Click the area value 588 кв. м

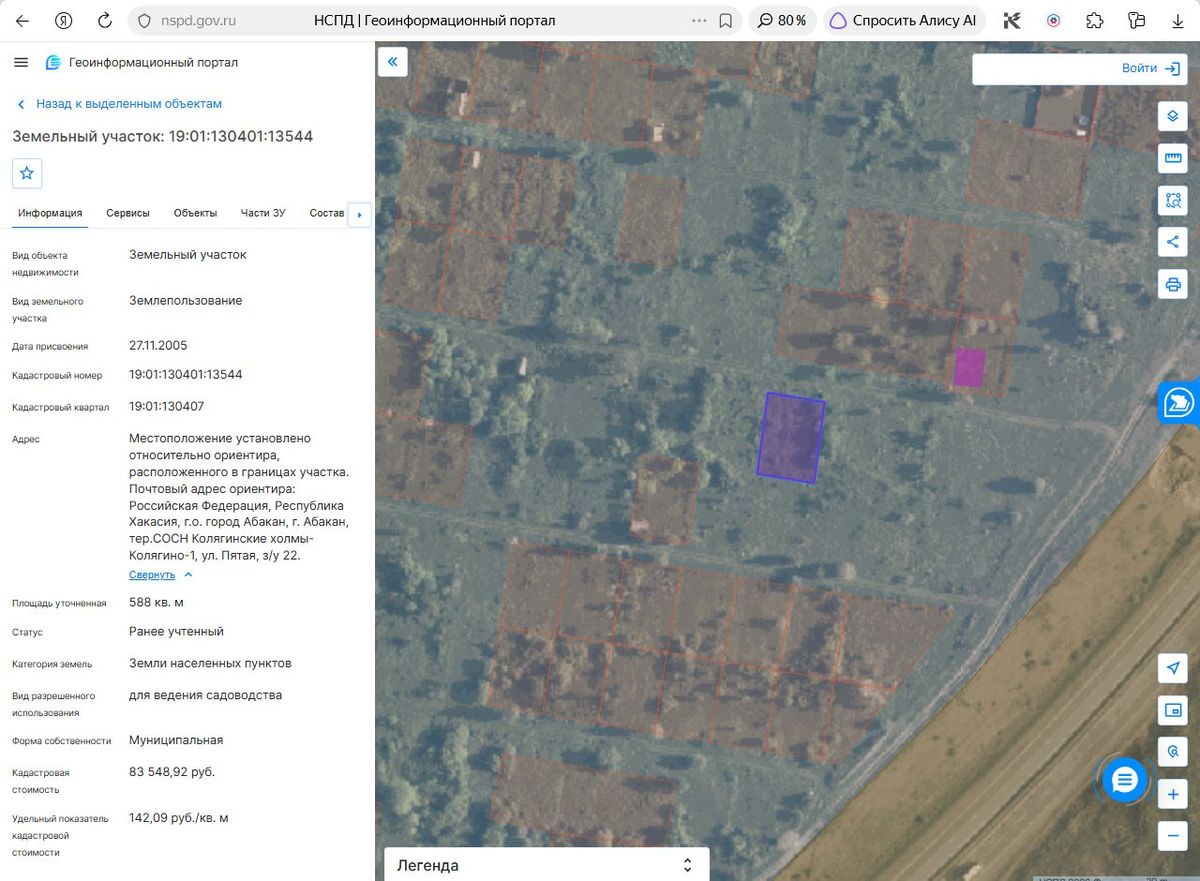(x=156, y=602)
